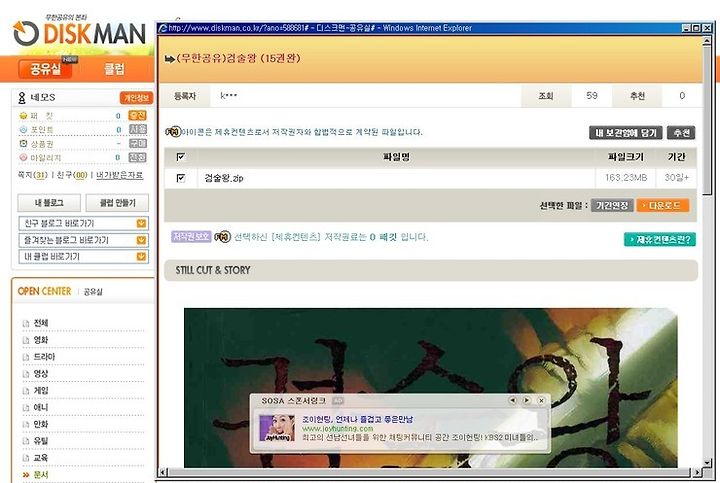Click the partner icon beside 저작권보호 badge
The width and height of the screenshot is (720, 483).
pyautogui.click(x=222, y=237)
